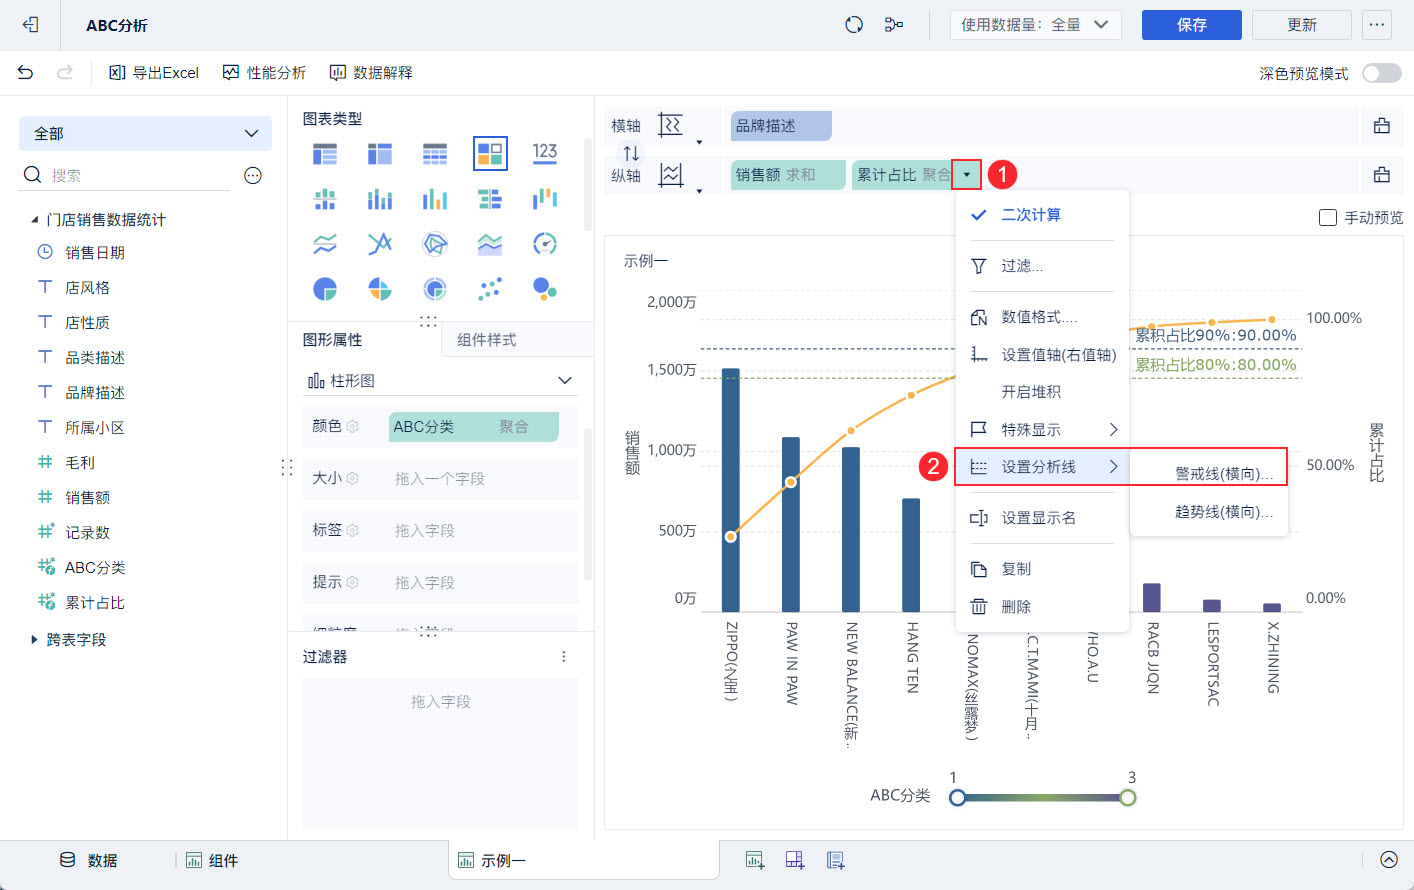1414x890 pixels.
Task: Expand the 跨表字段 tree node
Action: 35,640
